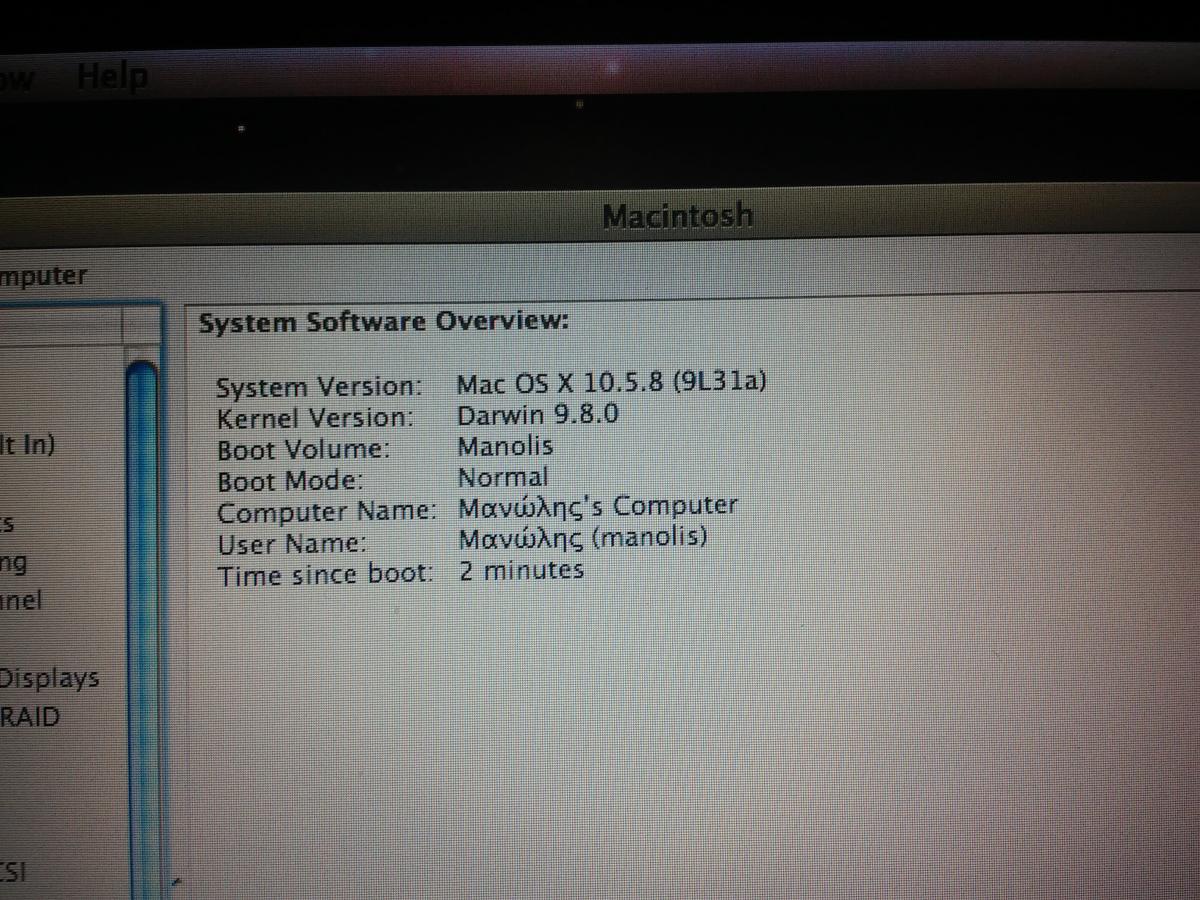Select the Manolis boot volume value

(x=505, y=445)
